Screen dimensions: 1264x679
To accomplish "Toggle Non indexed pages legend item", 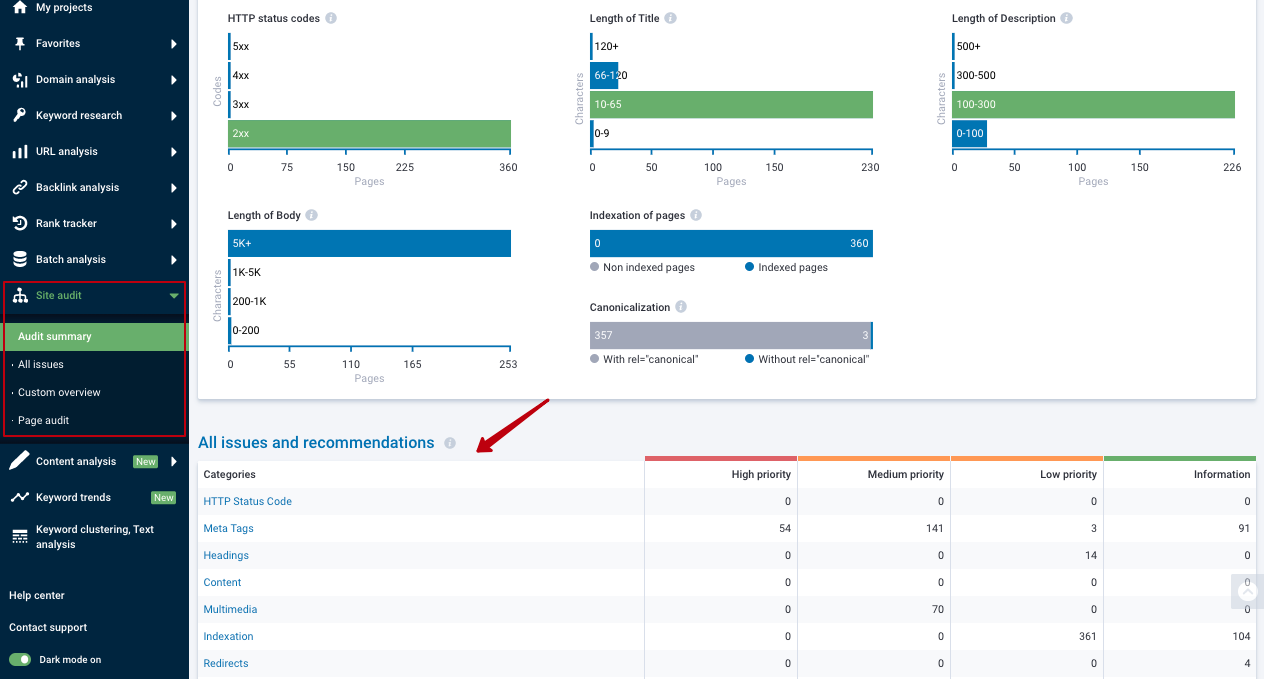I will (643, 267).
